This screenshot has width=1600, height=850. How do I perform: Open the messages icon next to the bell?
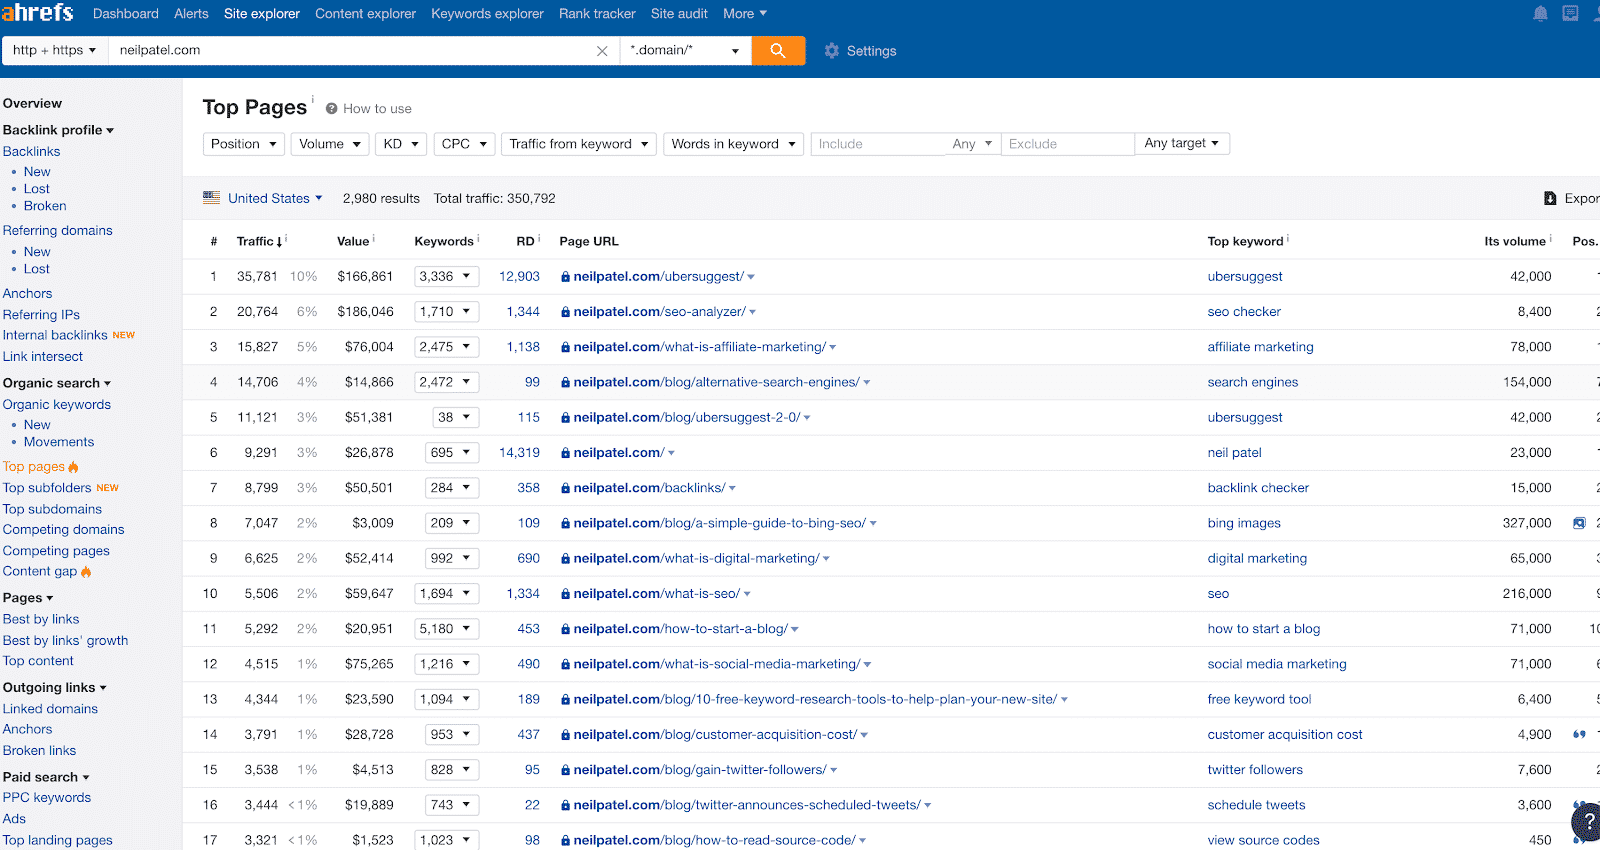(x=1570, y=14)
